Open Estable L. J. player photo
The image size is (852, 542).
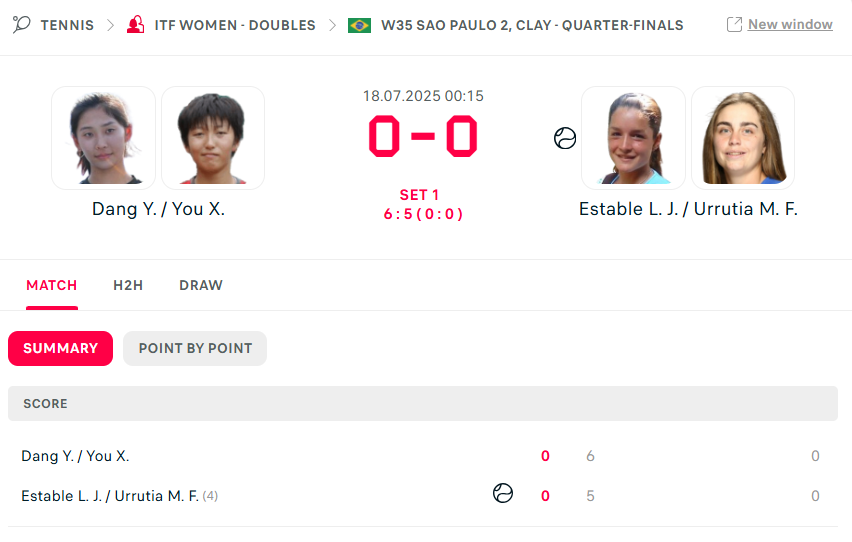tap(633, 137)
